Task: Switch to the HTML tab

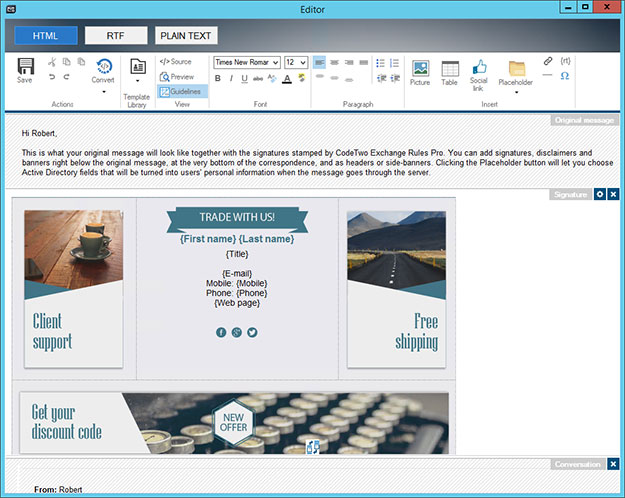Action: [46, 35]
